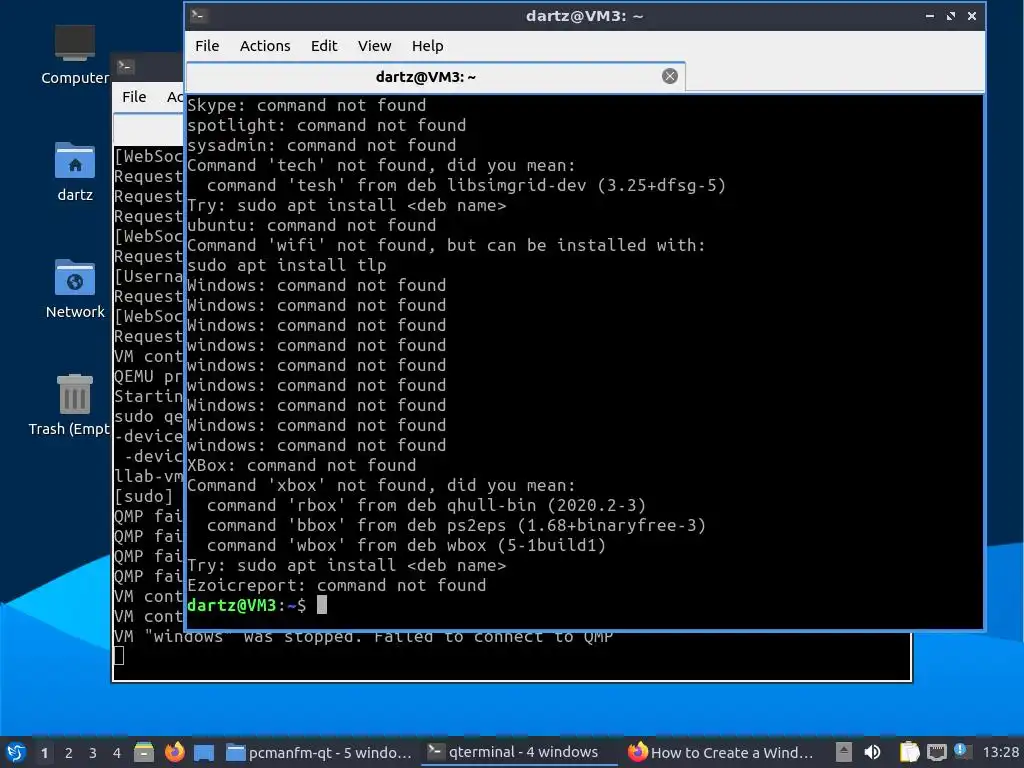The height and width of the screenshot is (768, 1024).
Task: Click the 'Ezoicreport: command not found' line
Action: 336,585
